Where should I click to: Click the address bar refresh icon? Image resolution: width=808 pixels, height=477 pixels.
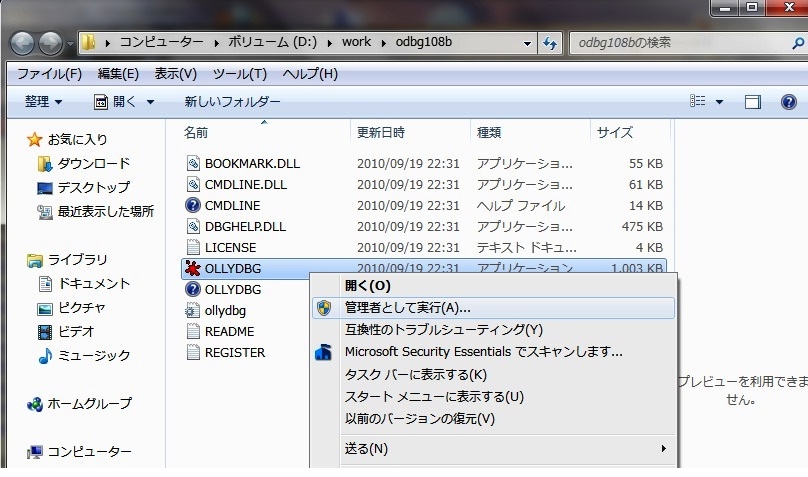pos(550,43)
